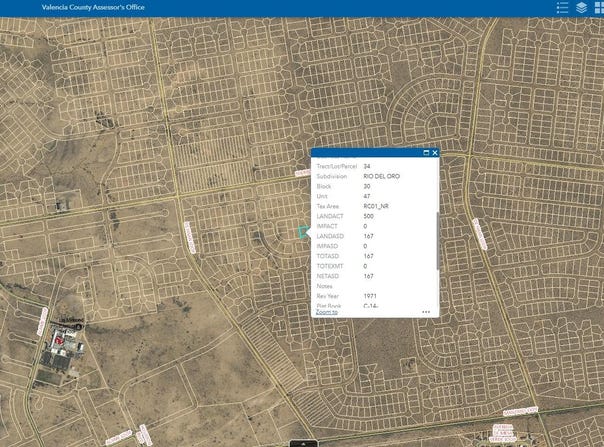Click the RIO DEL ORO subdivision value

click(381, 176)
